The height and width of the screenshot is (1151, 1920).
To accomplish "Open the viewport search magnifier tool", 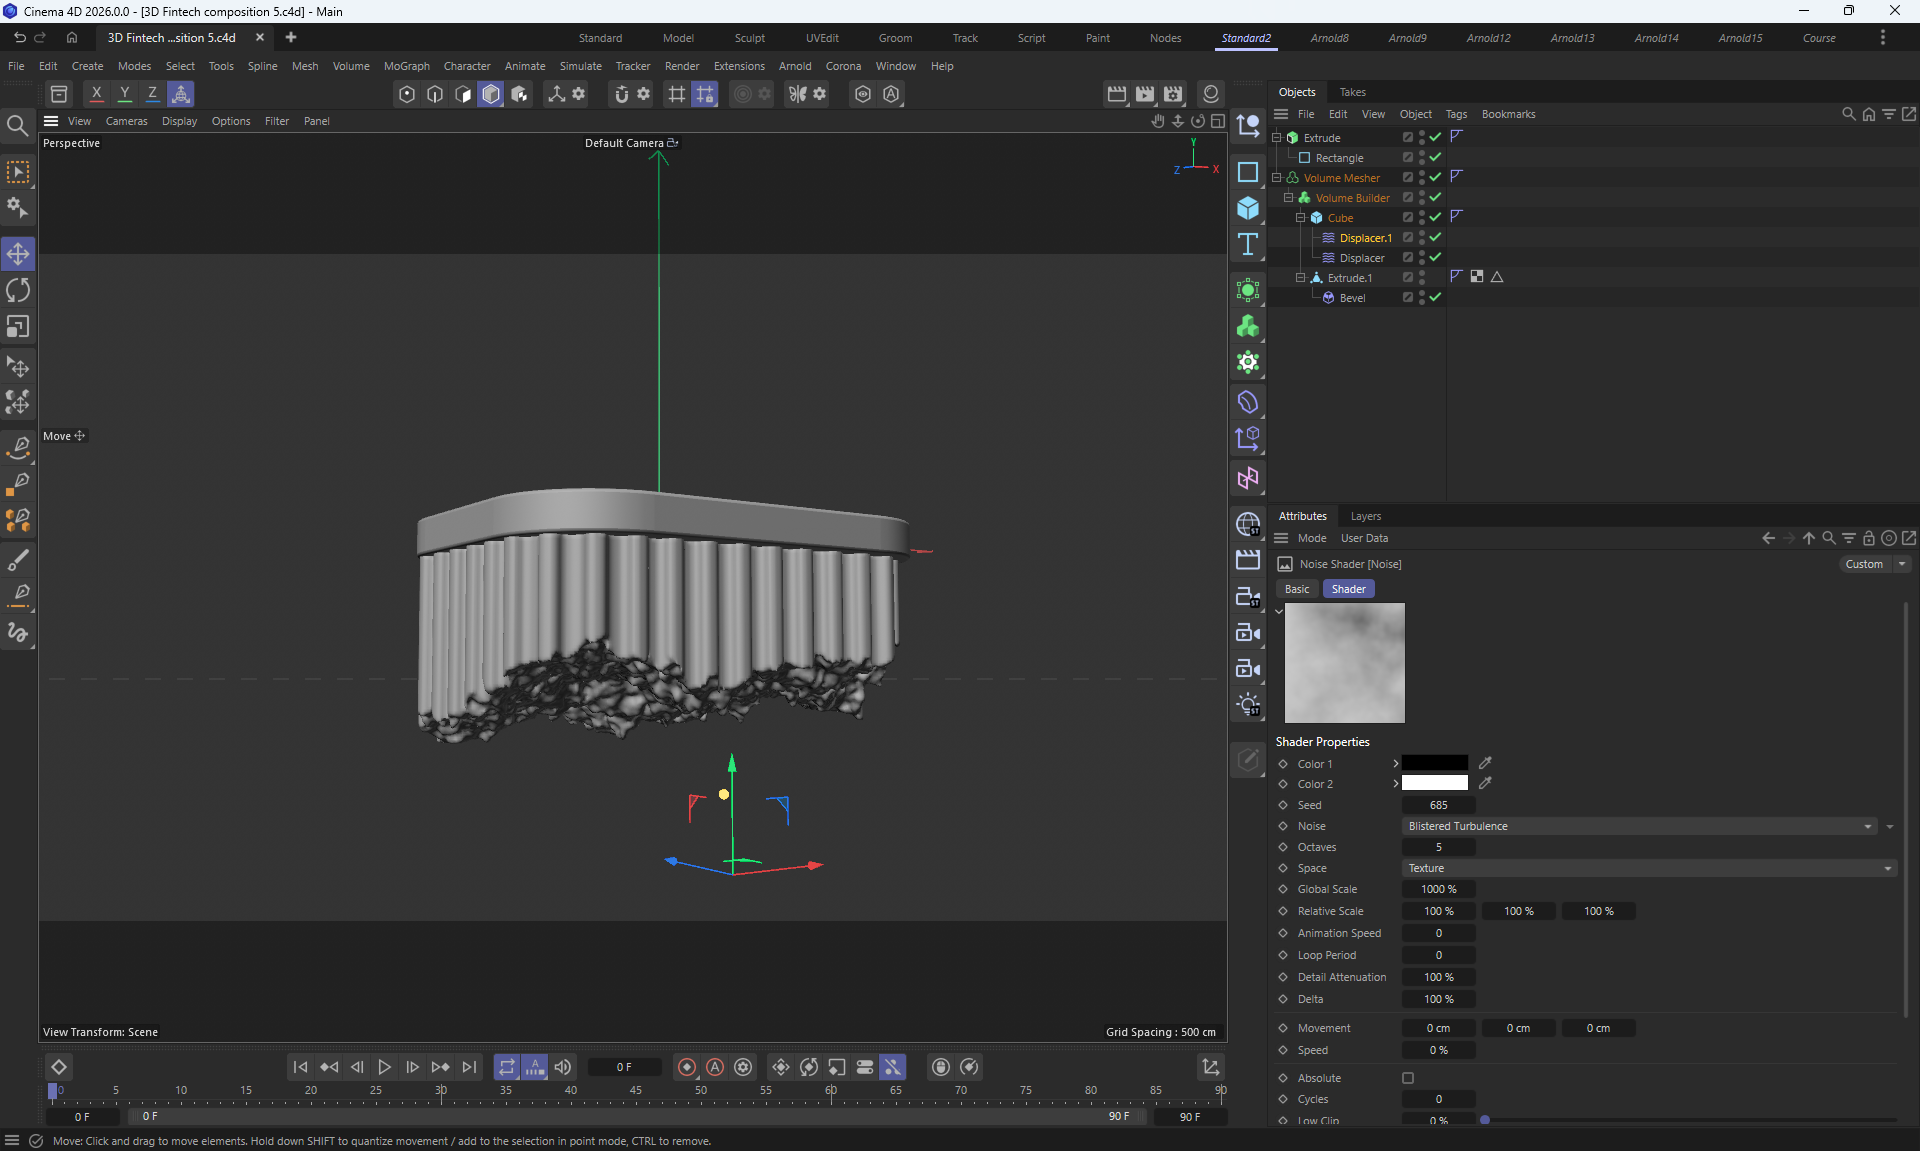I will [x=17, y=126].
